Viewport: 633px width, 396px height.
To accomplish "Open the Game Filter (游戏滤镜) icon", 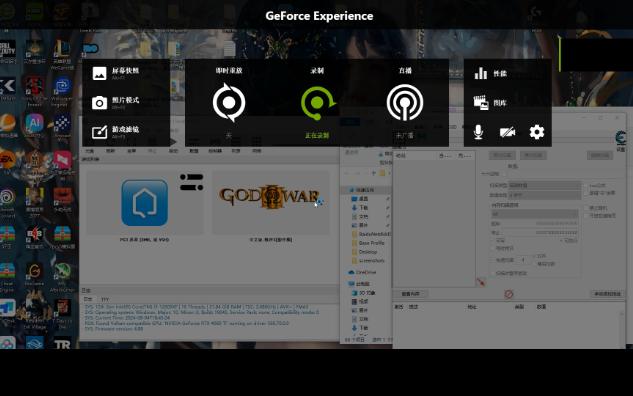I will click(x=99, y=132).
